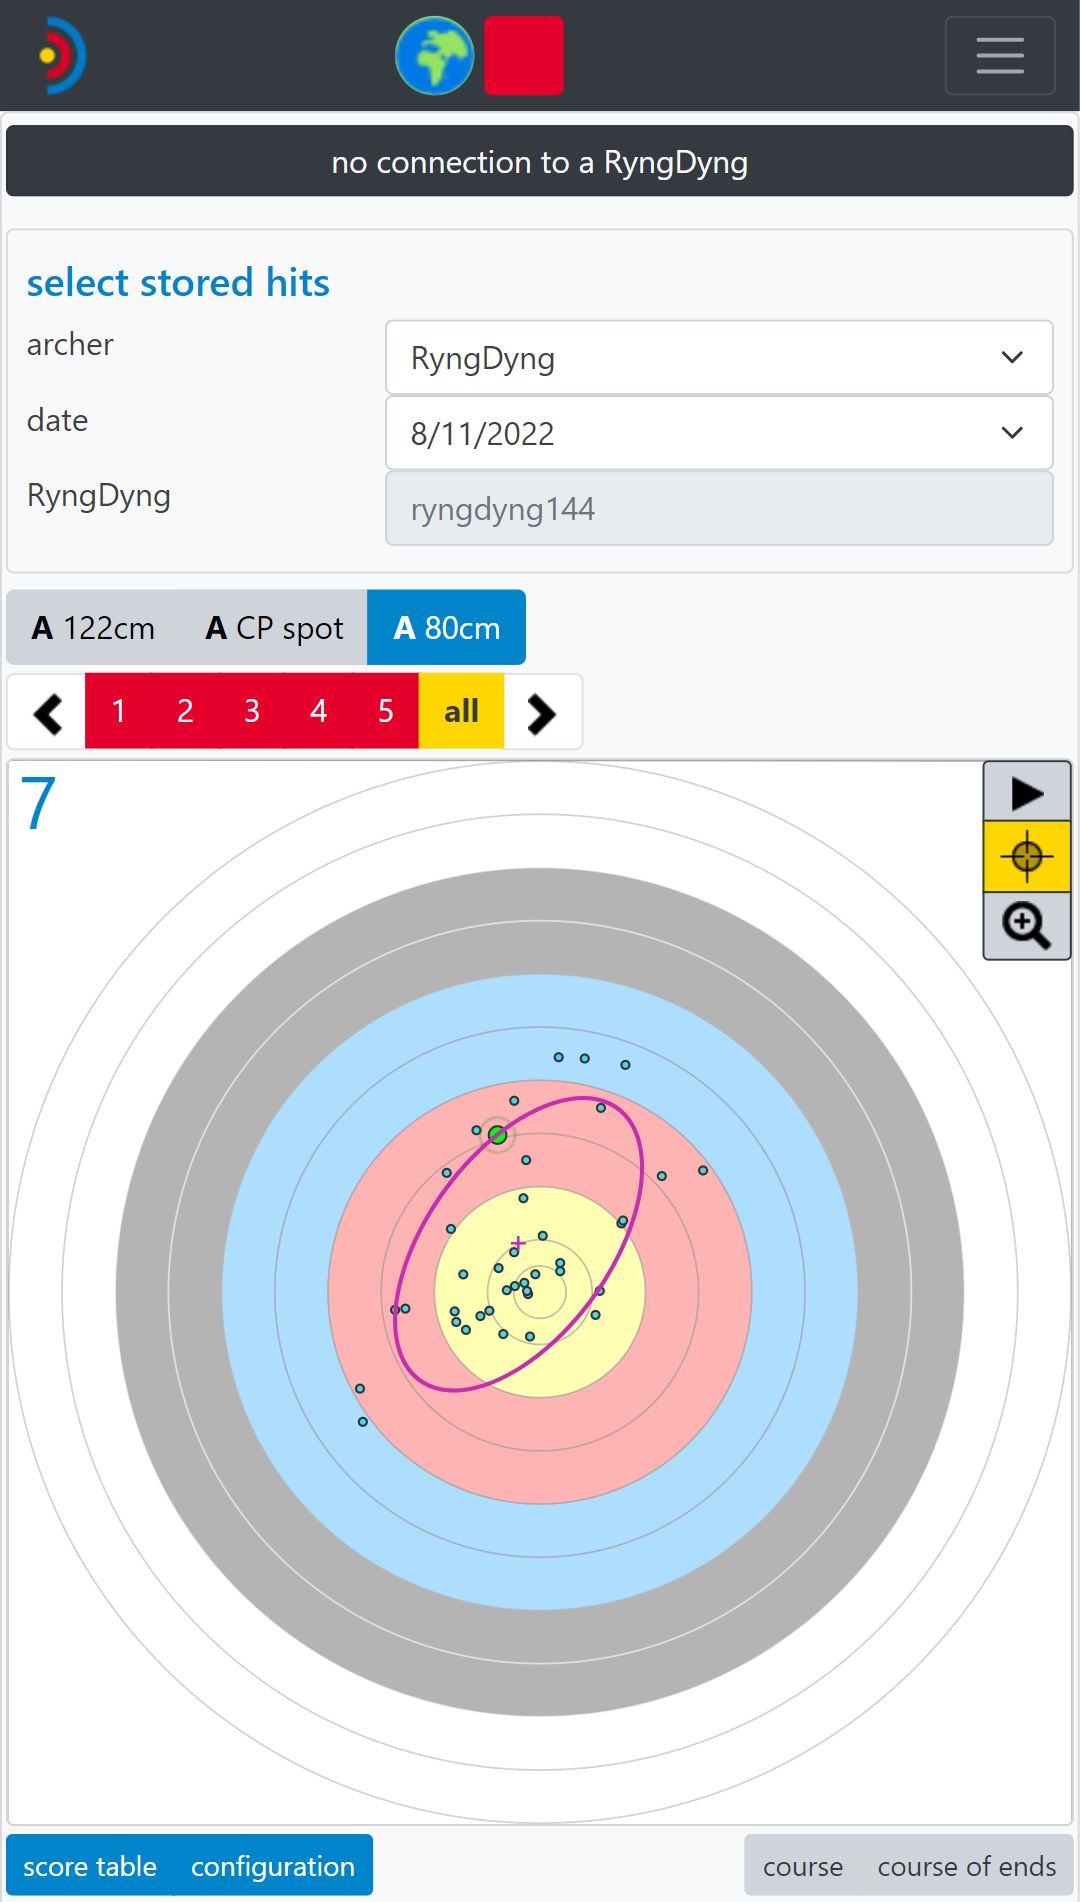The image size is (1083, 1902).
Task: Open the hamburger navigation menu
Action: (999, 56)
